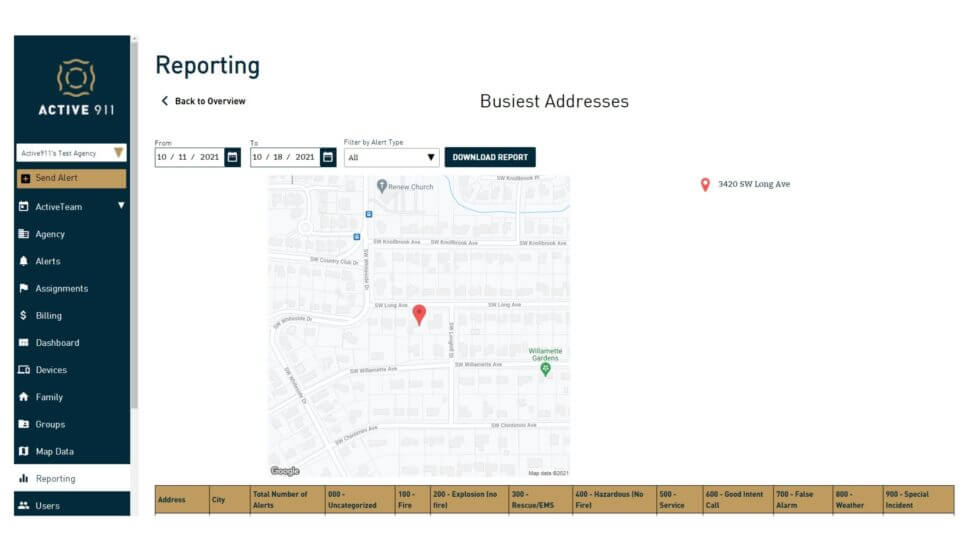This screenshot has width=980, height=551.
Task: Click the Willamette Gardens green marker
Action: pyautogui.click(x=545, y=369)
